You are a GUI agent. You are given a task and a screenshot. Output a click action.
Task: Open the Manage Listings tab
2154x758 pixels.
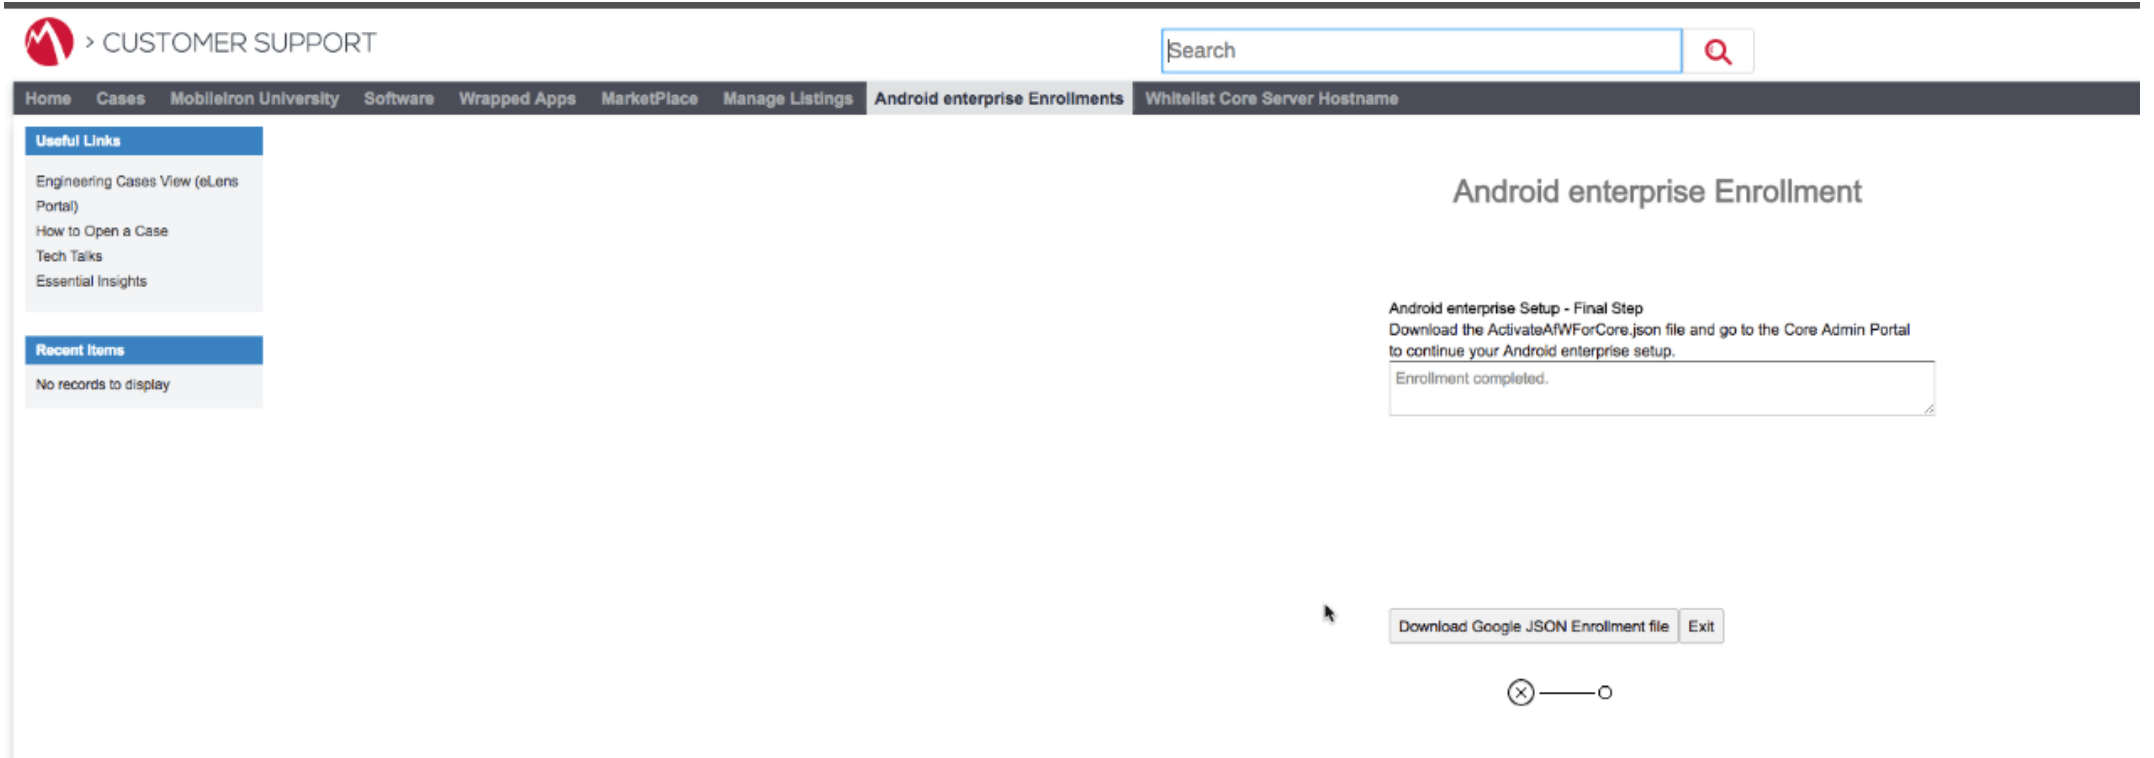[788, 98]
